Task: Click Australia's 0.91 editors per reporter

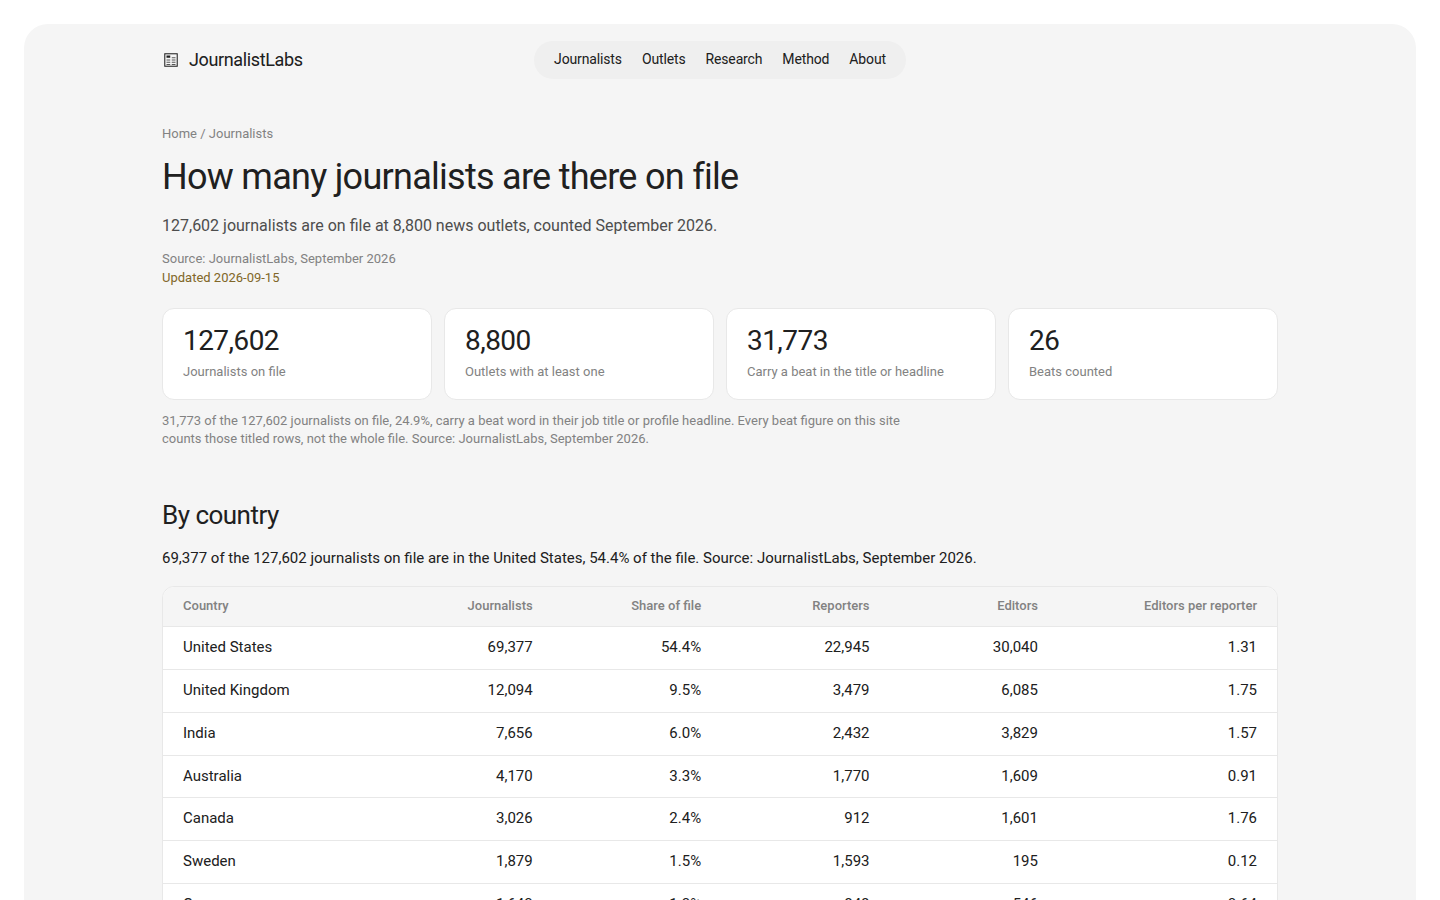Action: click(1242, 776)
